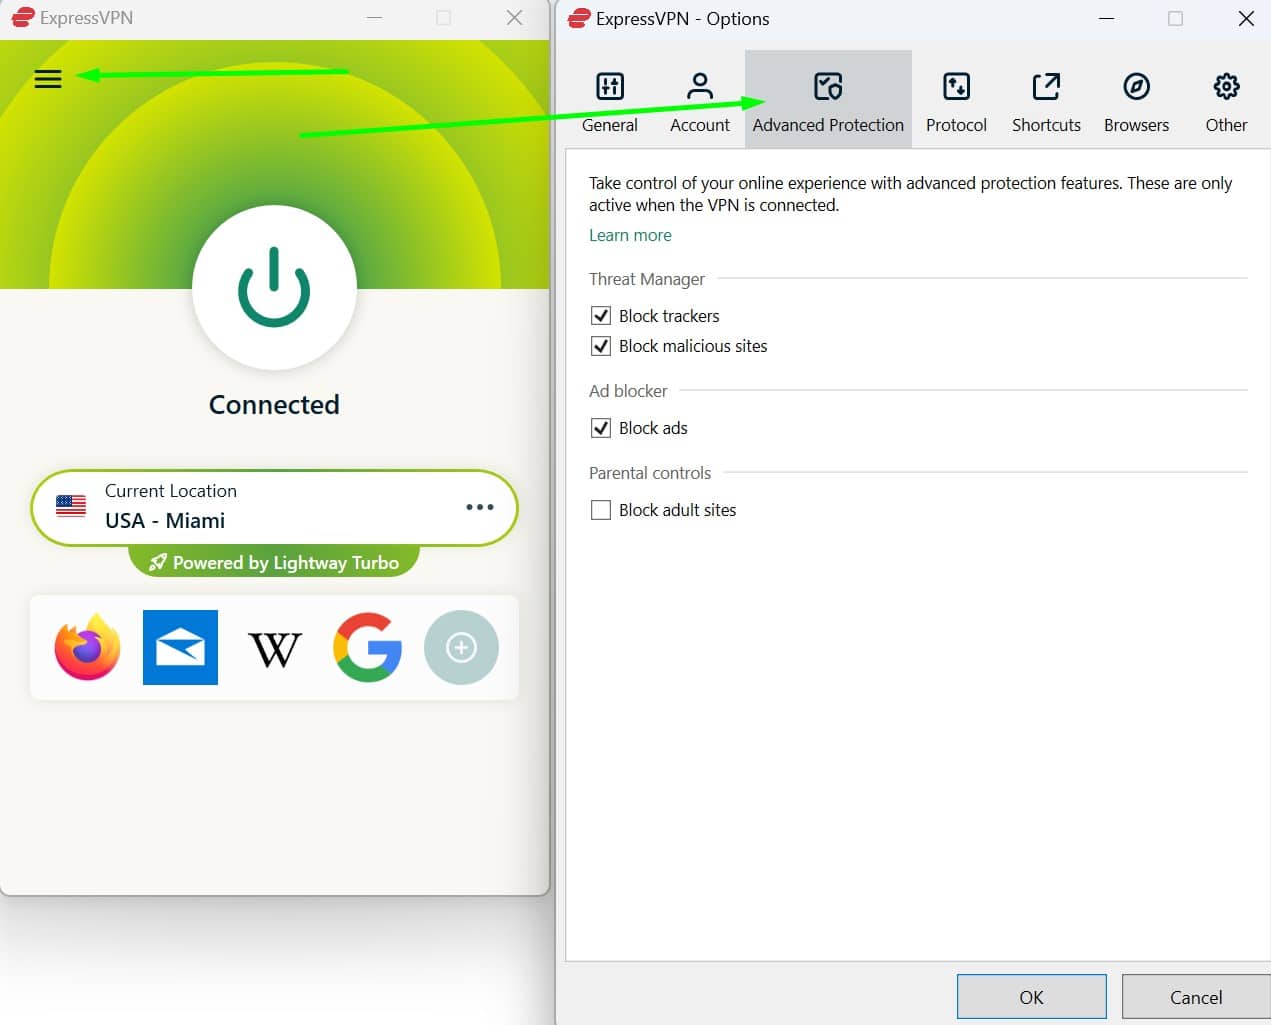This screenshot has height=1025, width=1271.
Task: Click the Parental controls section heading
Action: click(650, 473)
